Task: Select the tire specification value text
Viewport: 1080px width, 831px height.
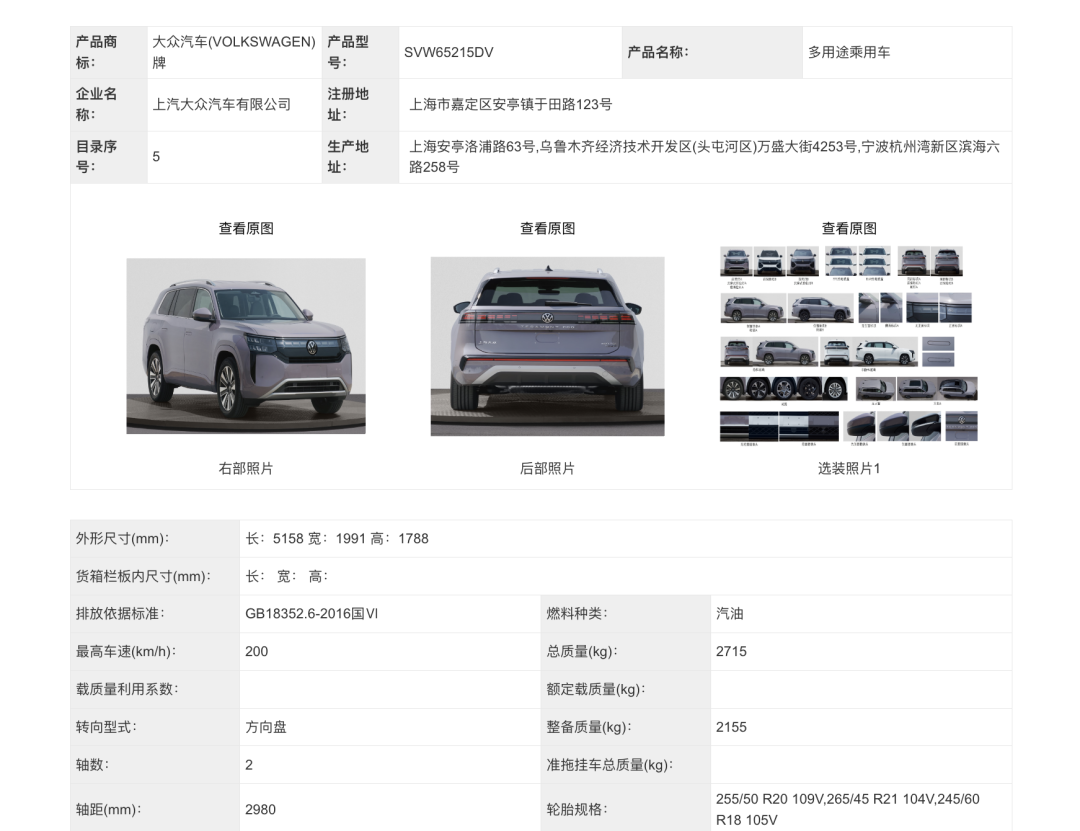Action: click(847, 810)
